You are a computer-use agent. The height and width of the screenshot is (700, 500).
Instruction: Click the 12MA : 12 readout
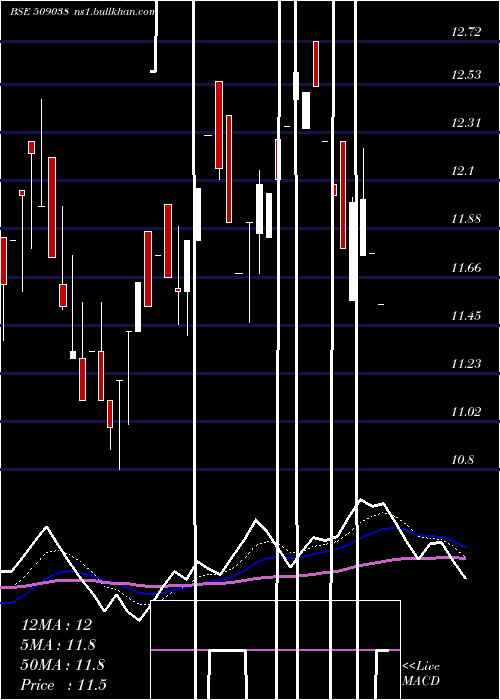pos(57,625)
